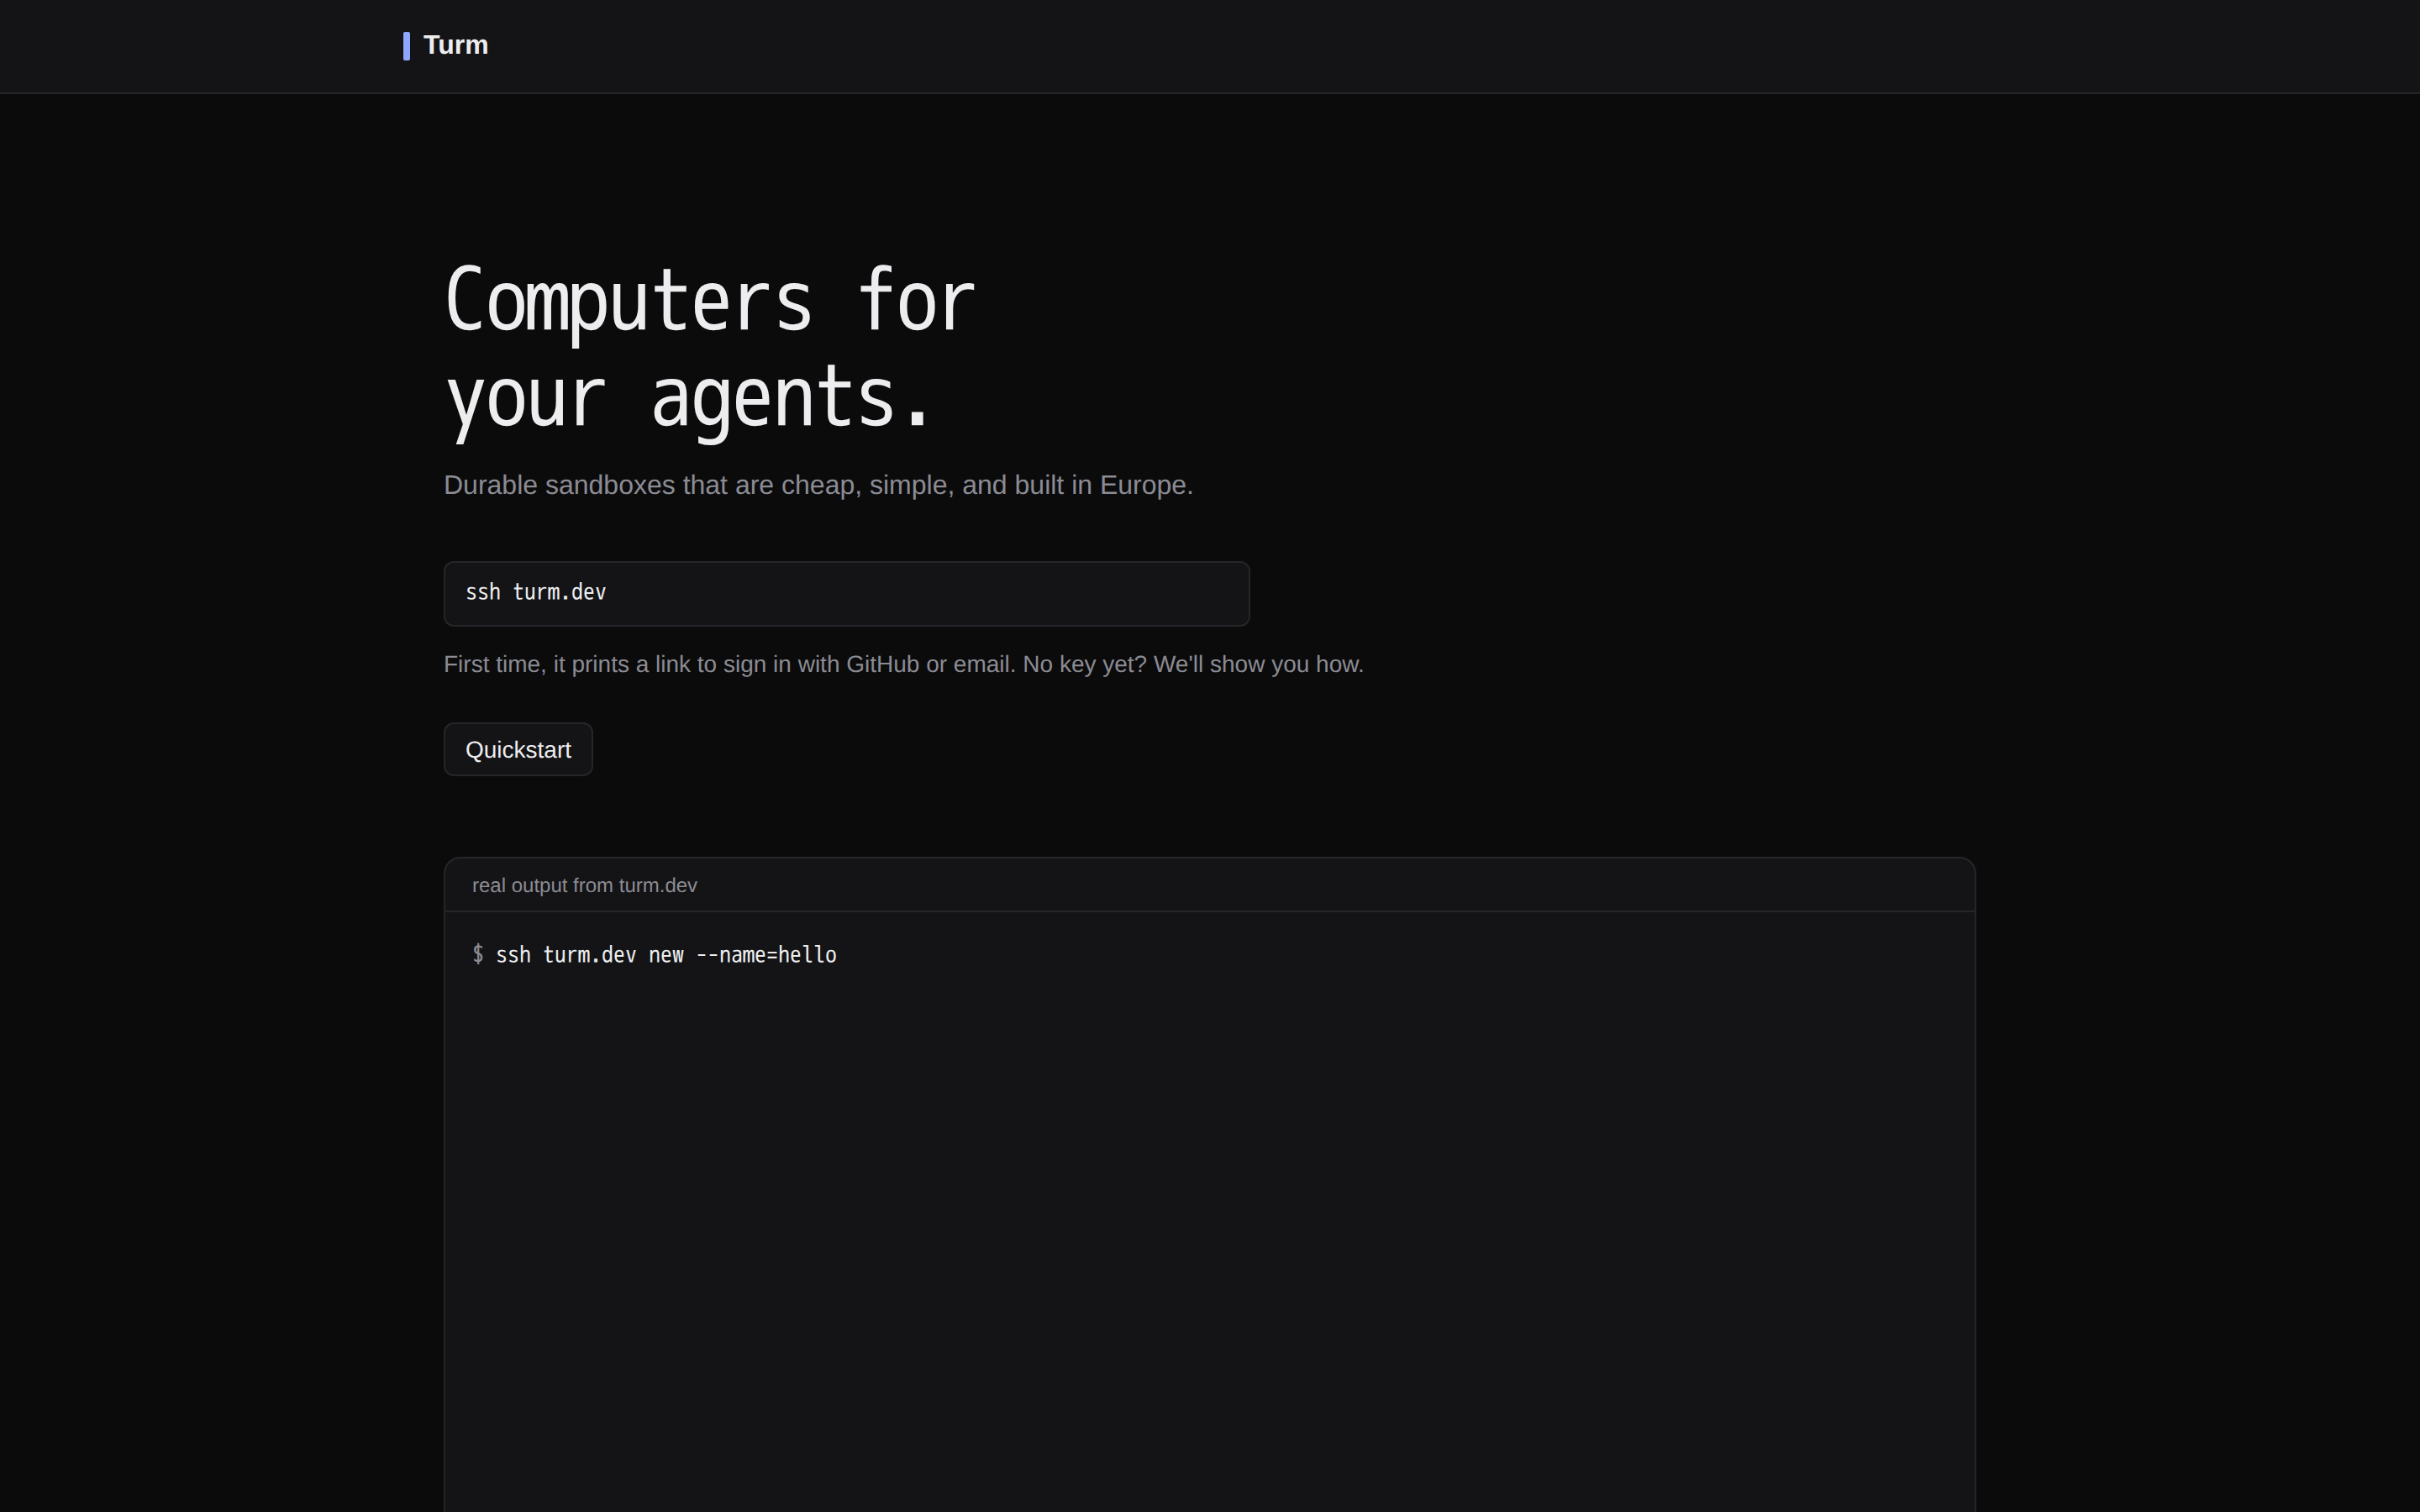The image size is (2420, 1512).
Task: Click the Turm logo in header
Action: coord(446,45)
